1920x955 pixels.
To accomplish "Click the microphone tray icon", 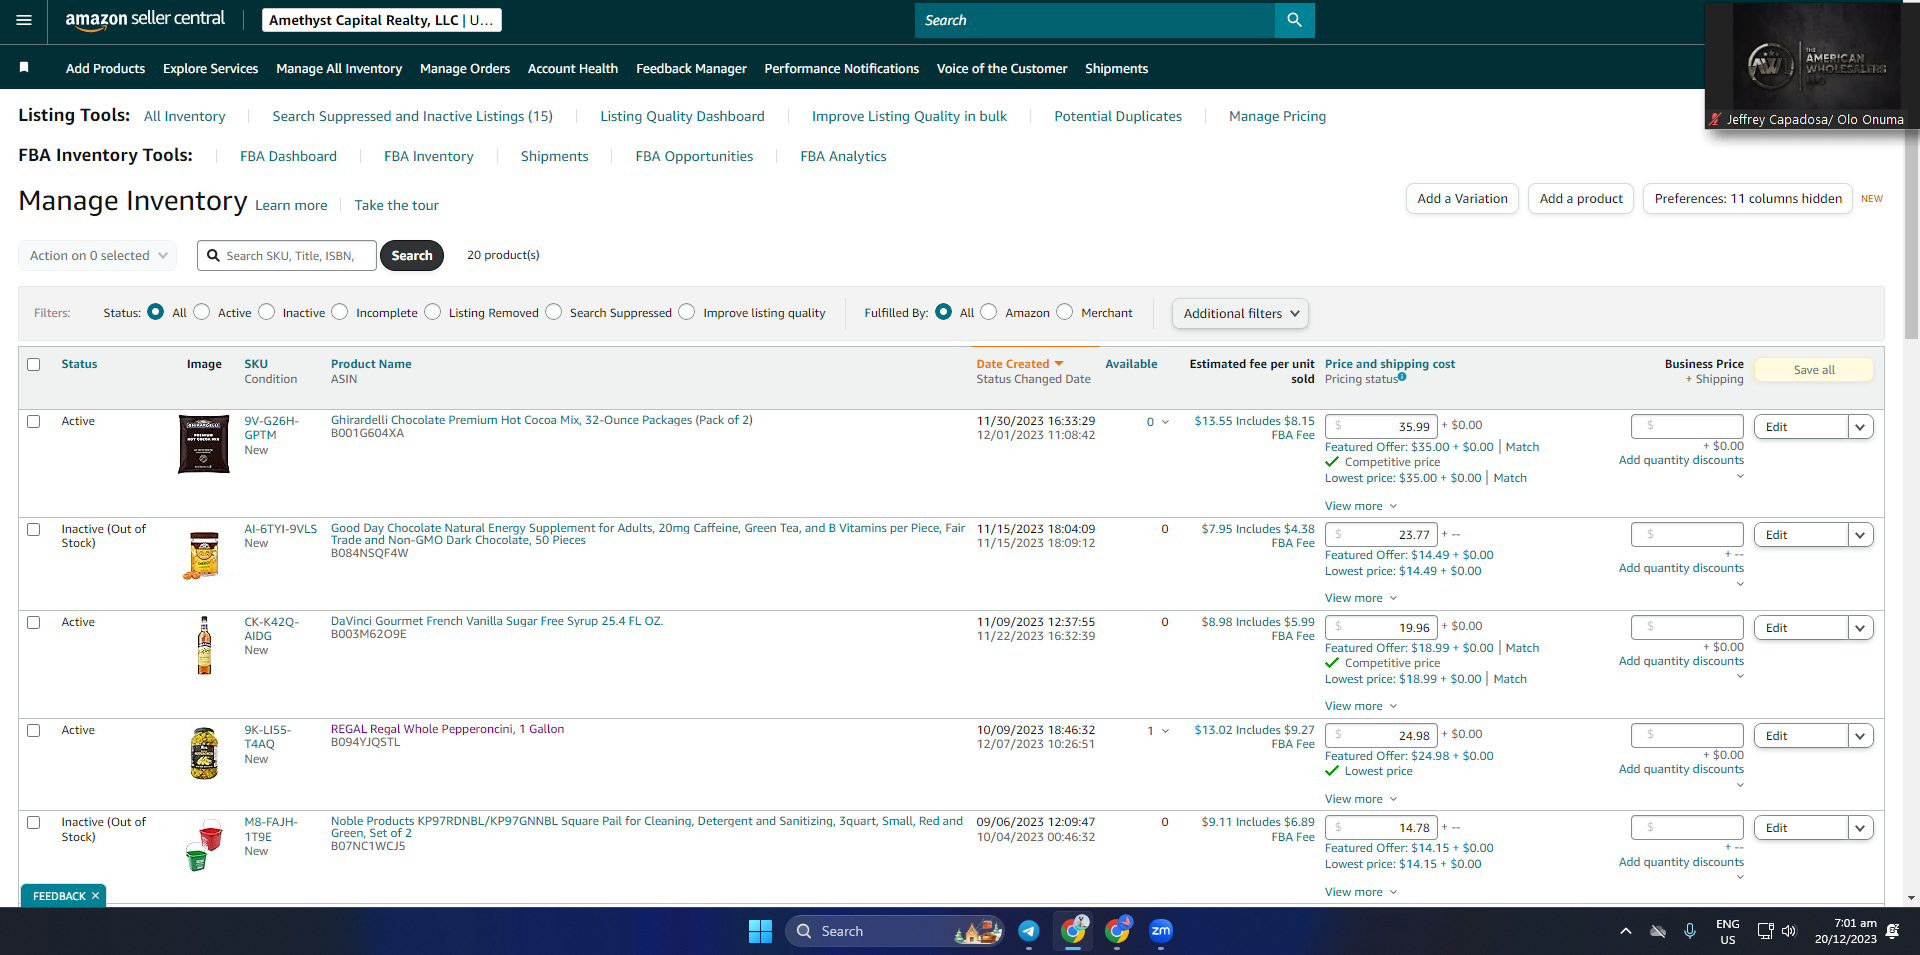I will 1690,931.
